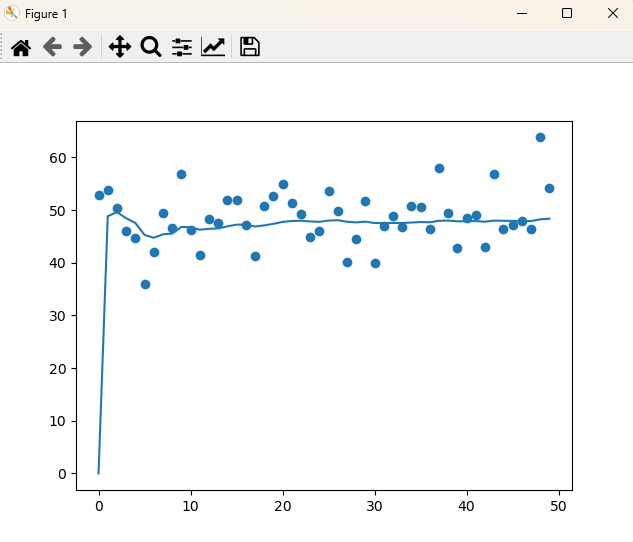The height and width of the screenshot is (542, 633).
Task: Click the x-axis tick label 20
Action: tap(283, 508)
